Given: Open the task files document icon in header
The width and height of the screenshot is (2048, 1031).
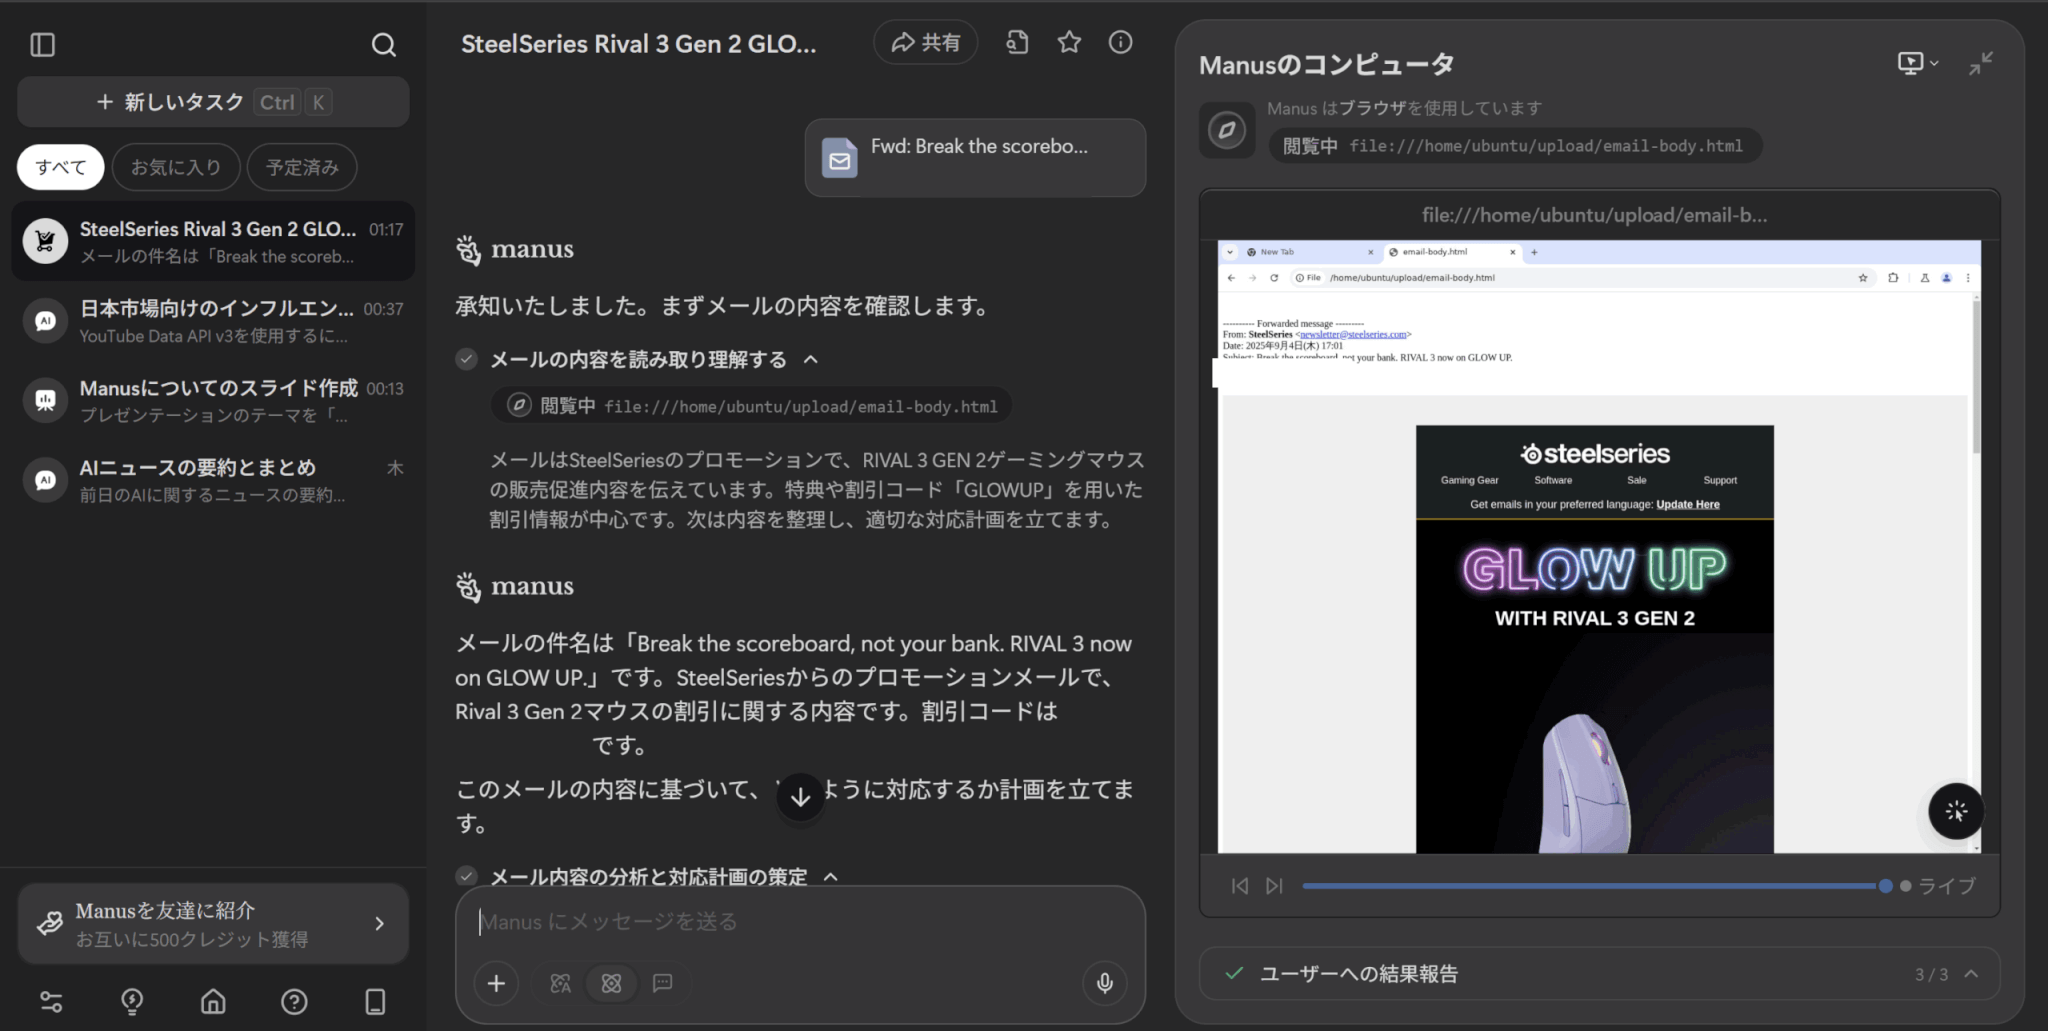Looking at the screenshot, I should click(1017, 42).
